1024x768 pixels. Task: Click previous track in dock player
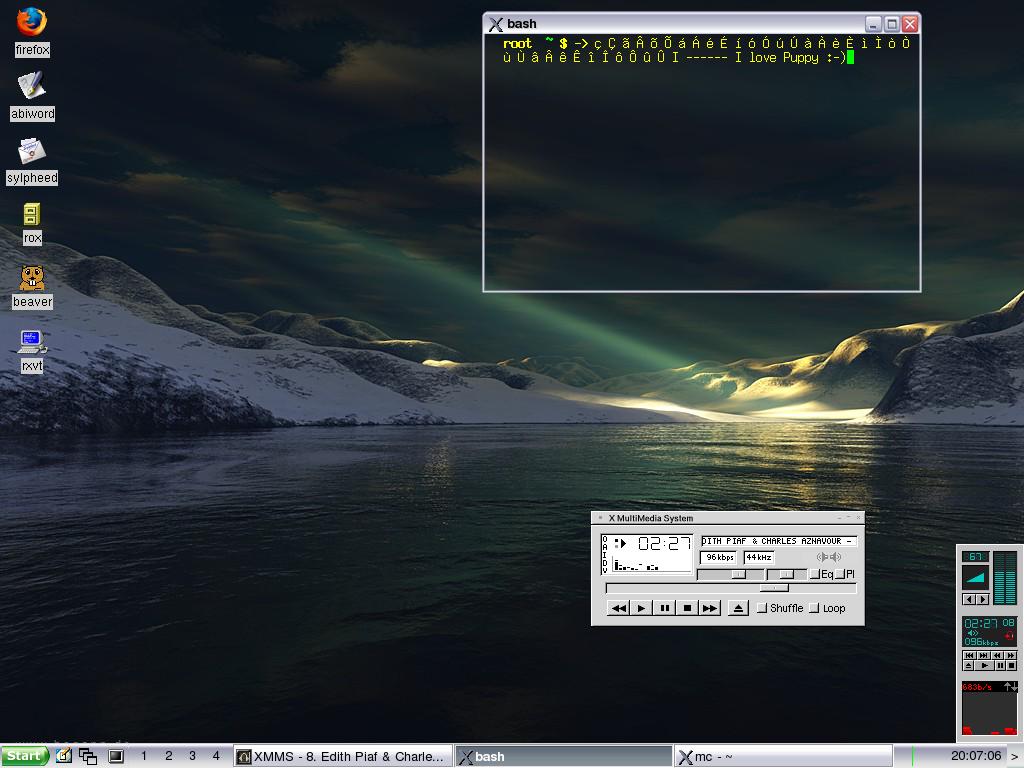pyautogui.click(x=970, y=656)
